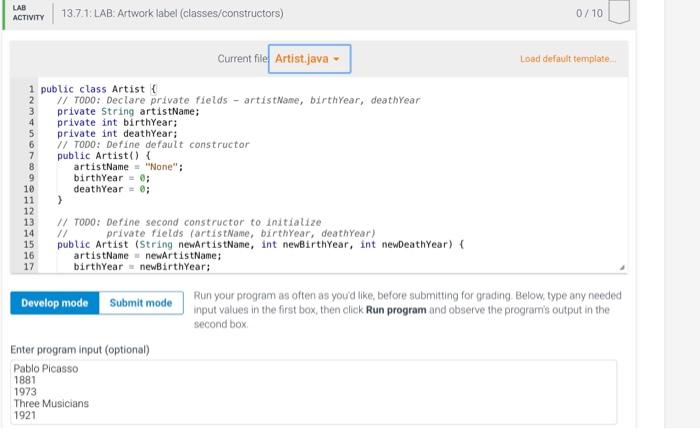Image resolution: width=700 pixels, height=429 pixels.
Task: Click the second constructor signature on line 15
Action: [x=261, y=244]
